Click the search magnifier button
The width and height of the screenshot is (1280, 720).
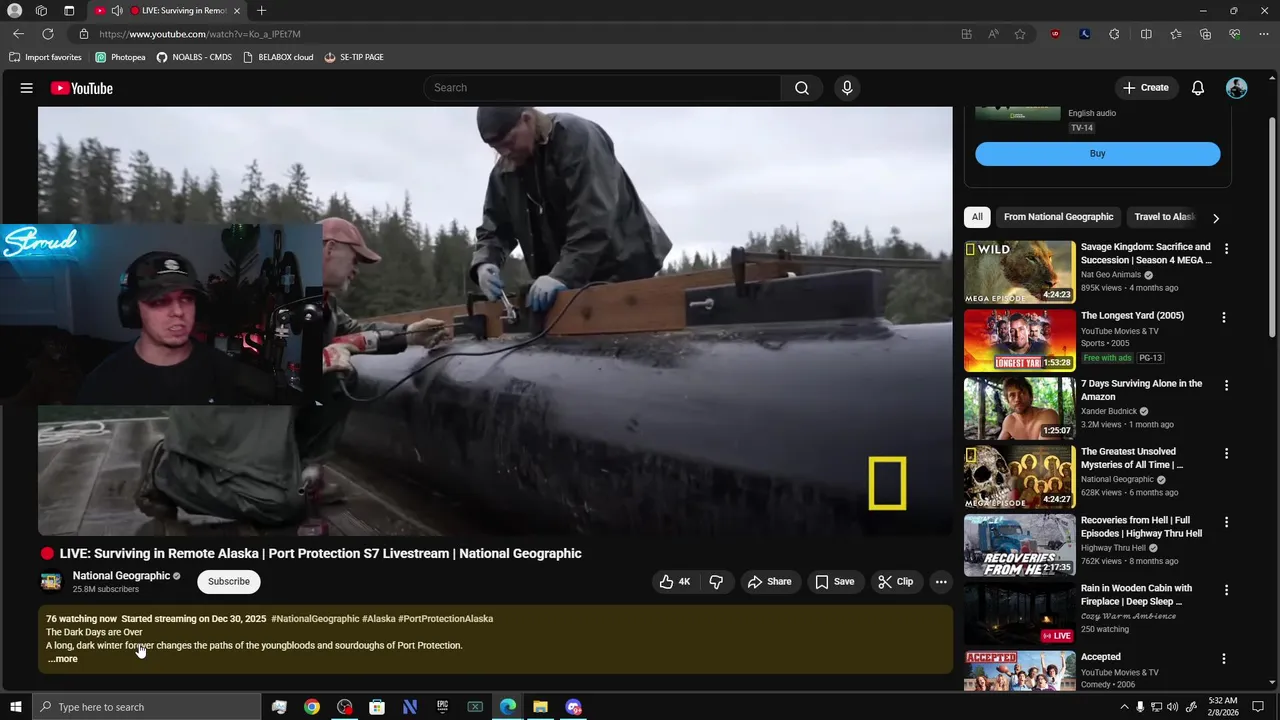coord(802,88)
